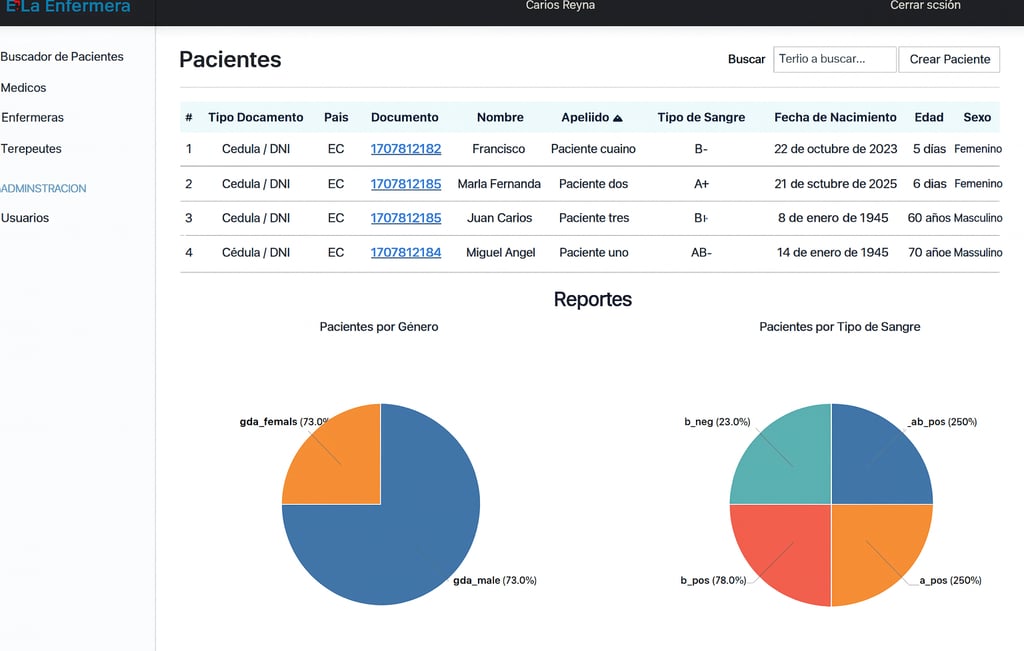Click the Paciente tres cell
This screenshot has height=651, width=1024.
click(594, 218)
